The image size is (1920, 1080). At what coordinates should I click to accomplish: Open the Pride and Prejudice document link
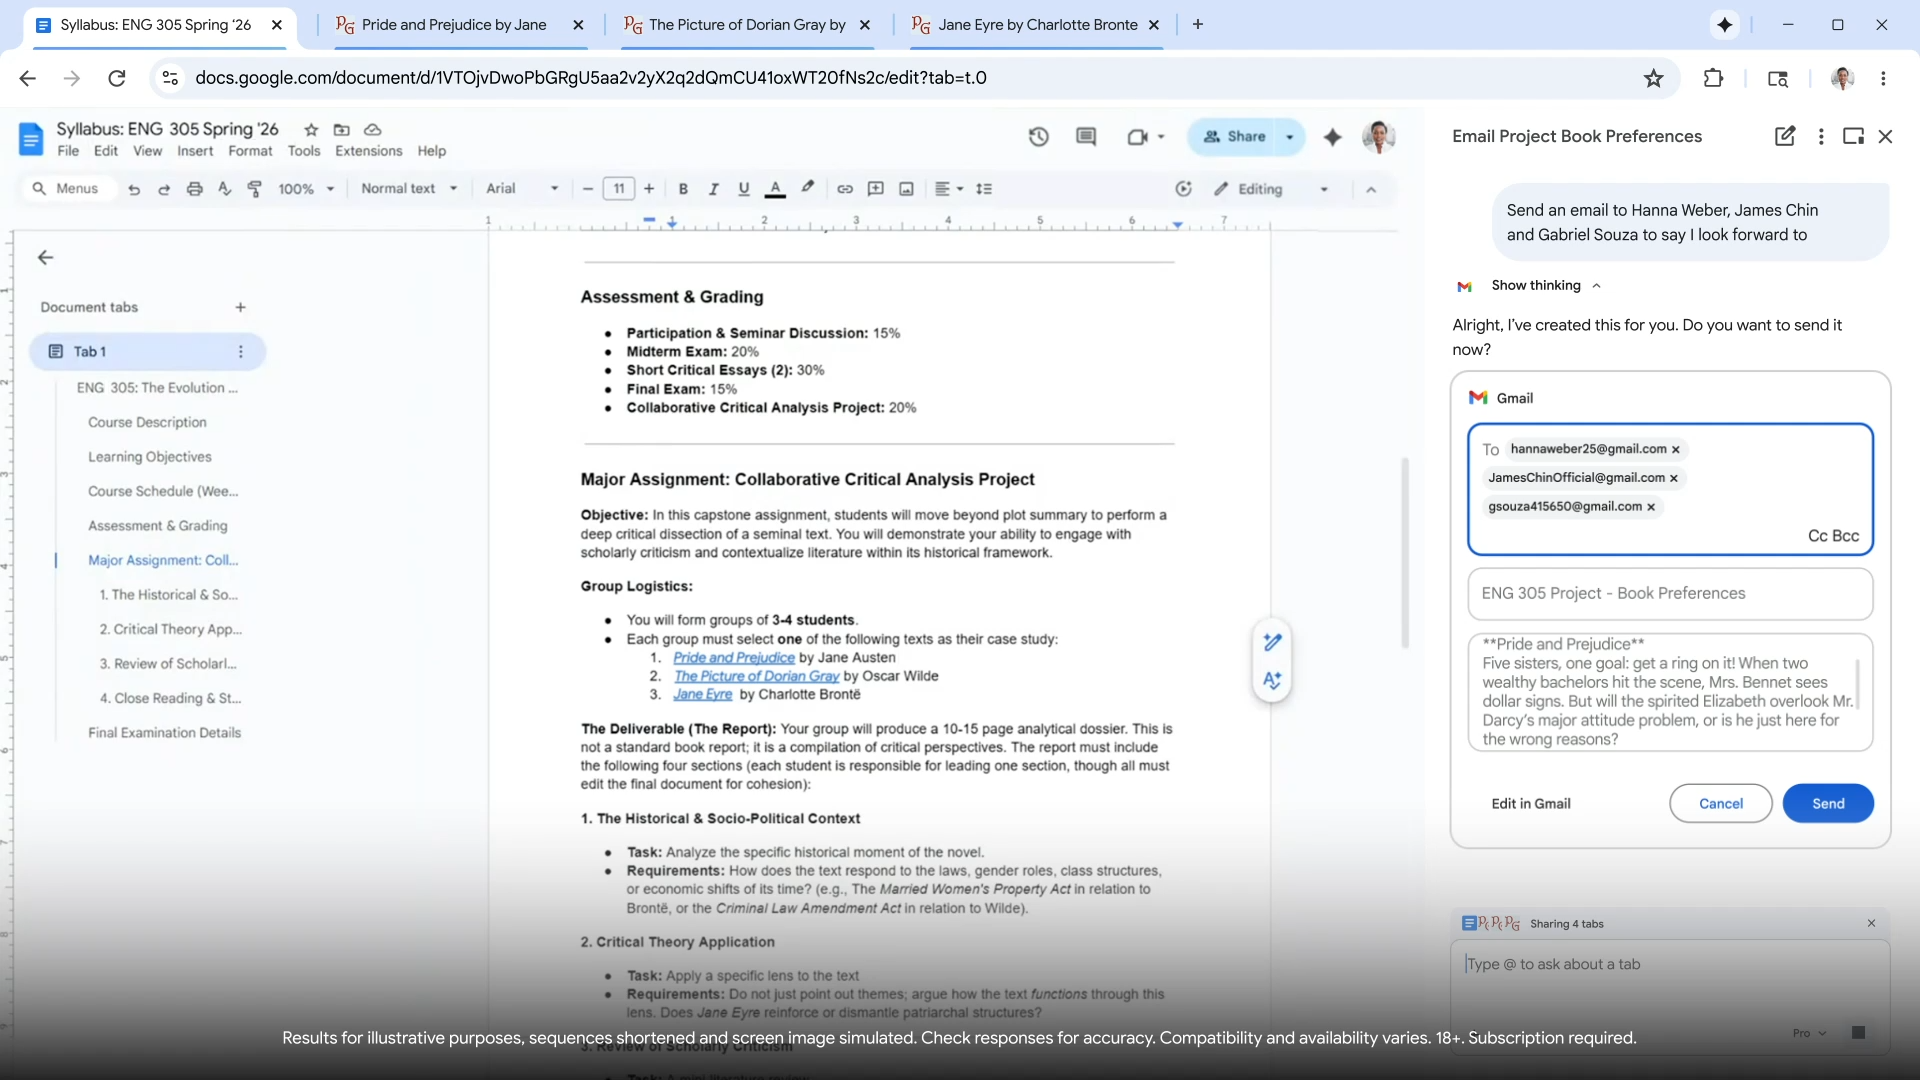[x=732, y=657]
